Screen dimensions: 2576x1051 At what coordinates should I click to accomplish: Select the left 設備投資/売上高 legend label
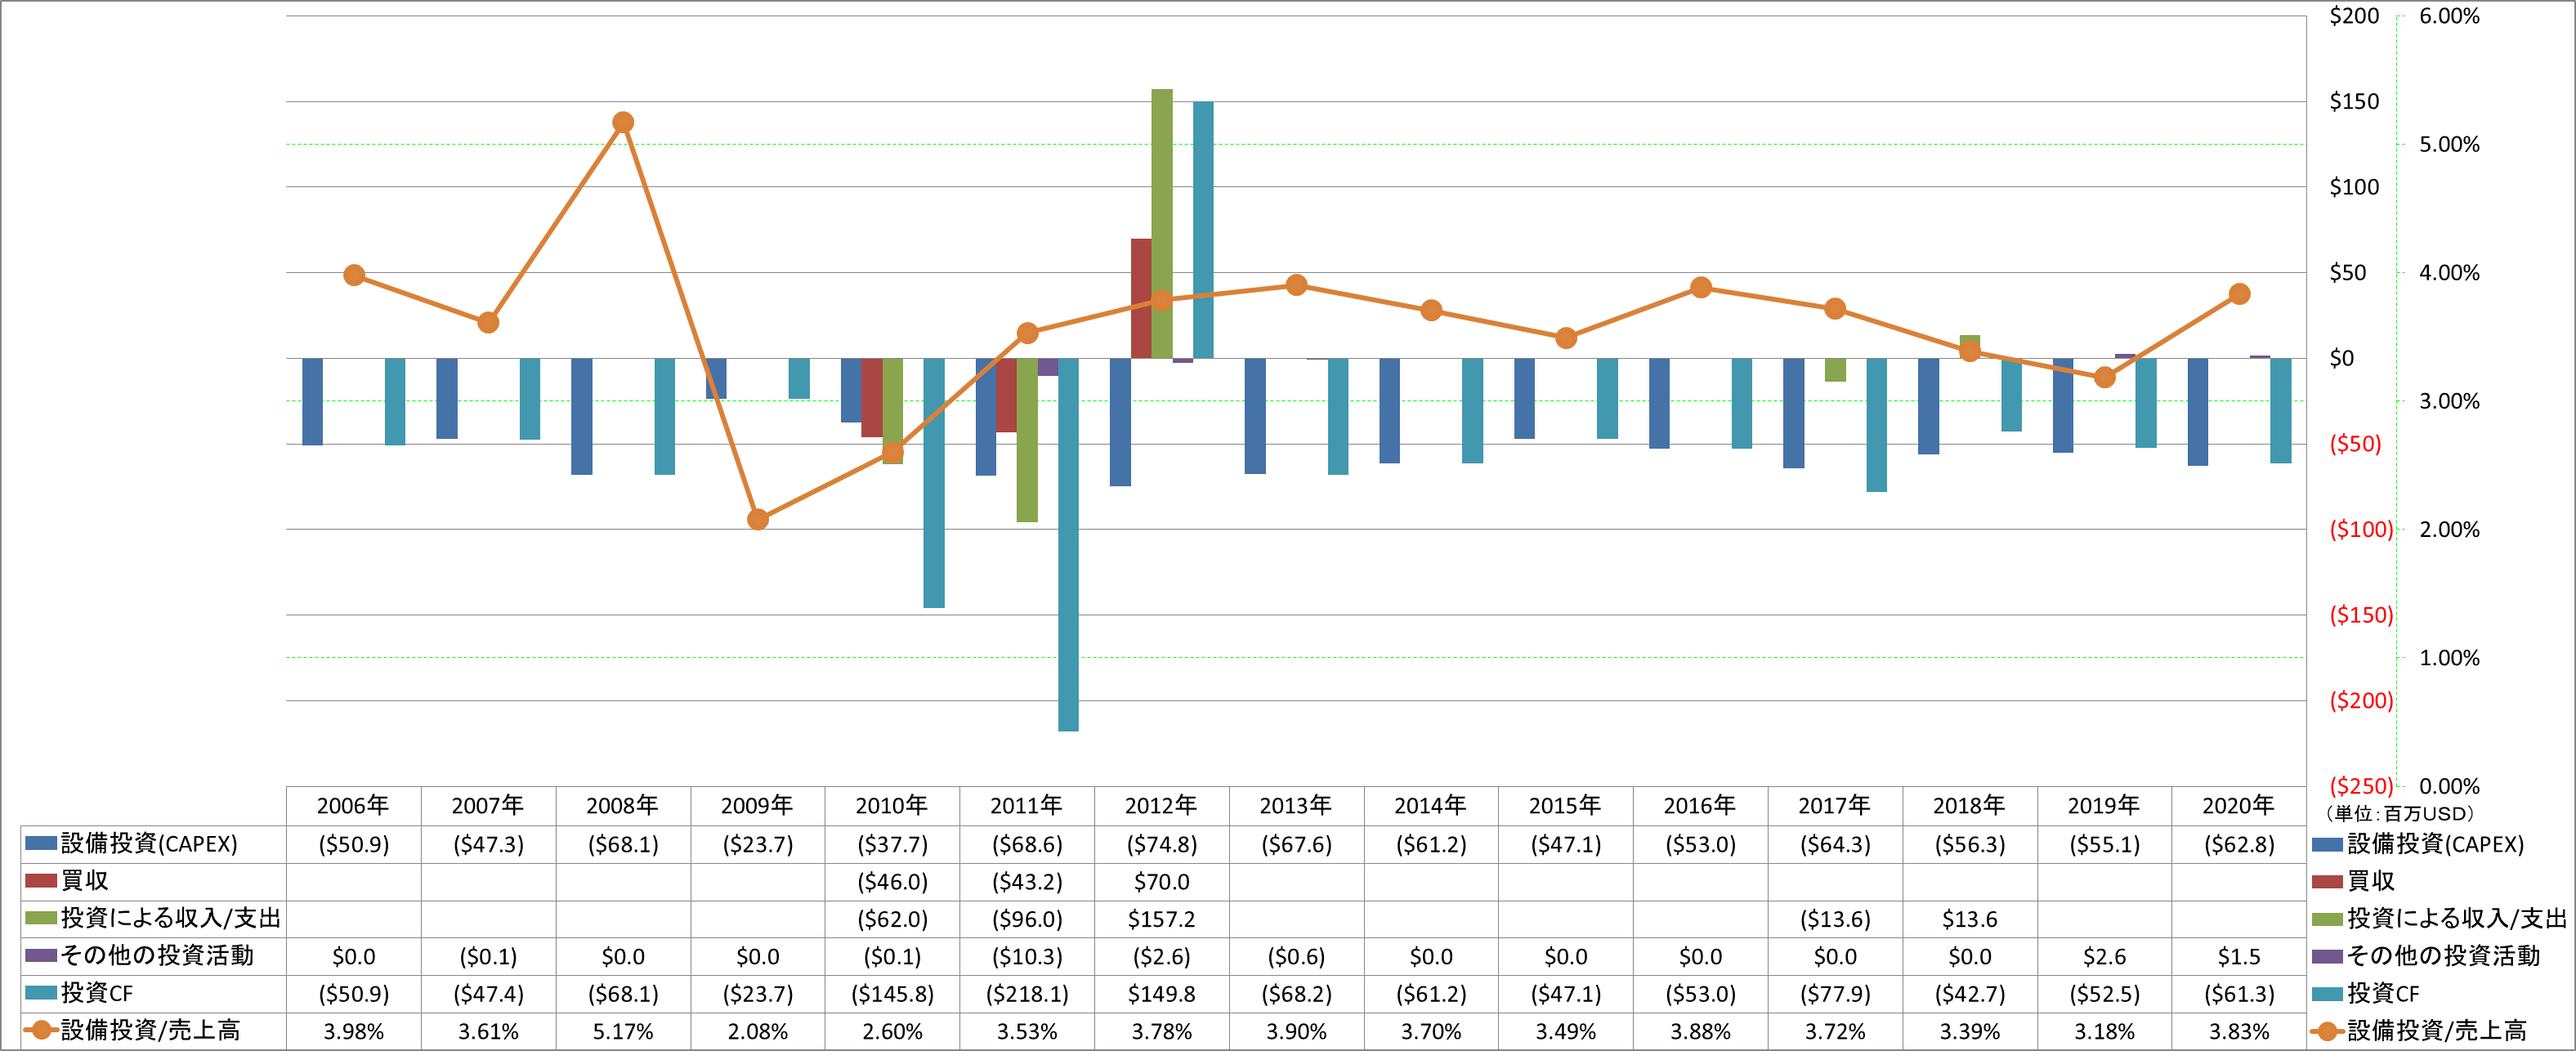(x=151, y=1030)
